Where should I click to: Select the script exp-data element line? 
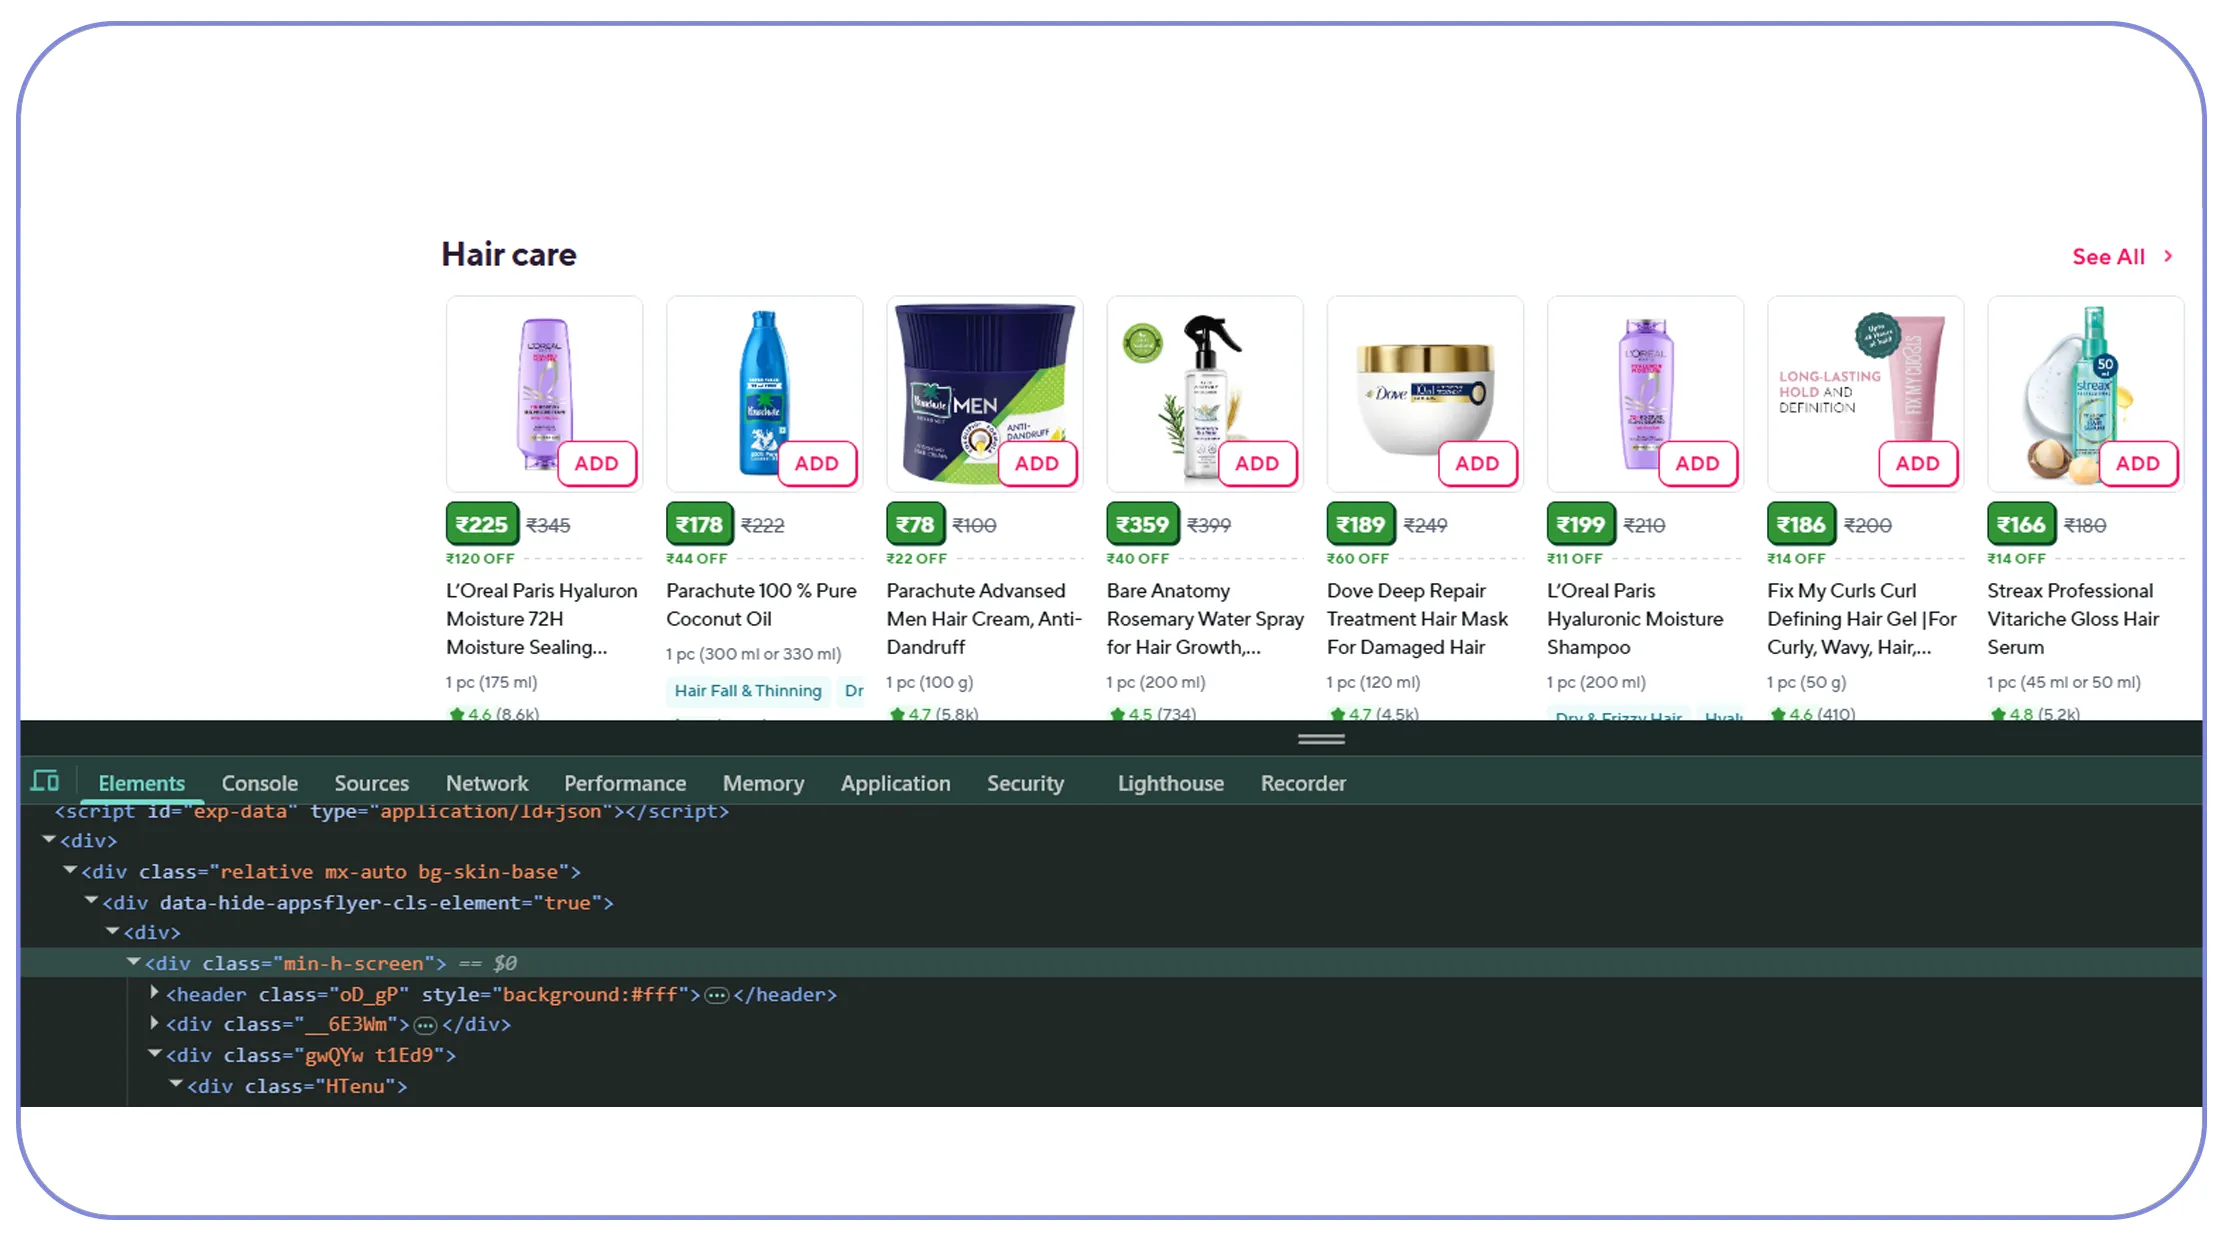(392, 811)
